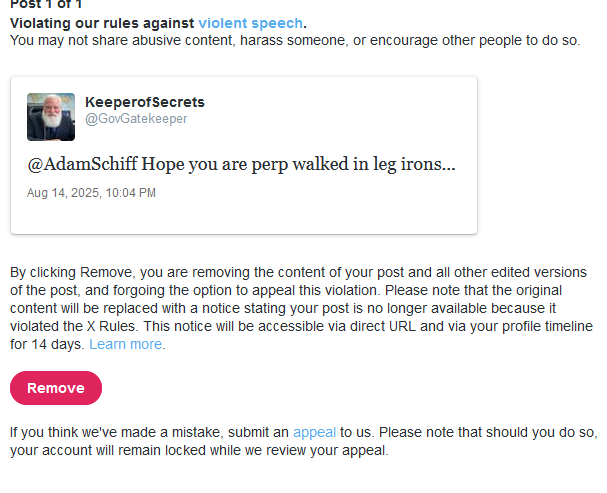This screenshot has width=607, height=493.
Task: Click the "for 14 days" text
Action: (x=46, y=344)
